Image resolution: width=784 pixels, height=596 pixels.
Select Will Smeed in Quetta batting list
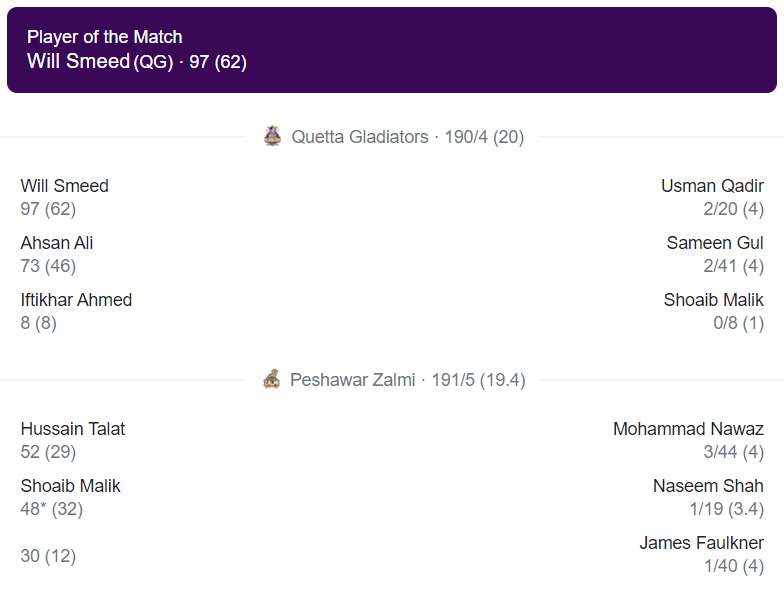[64, 186]
